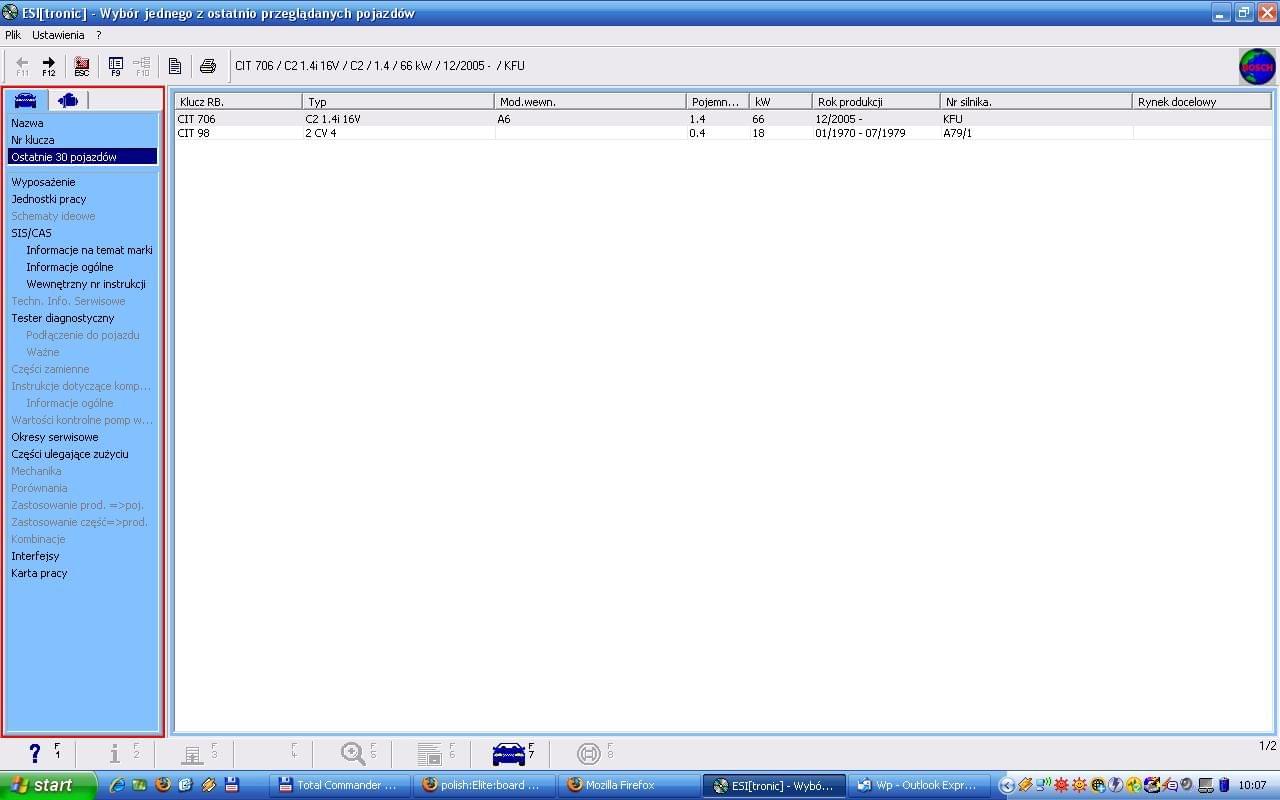
Task: Click the Bosch globe logo icon
Action: click(1257, 66)
